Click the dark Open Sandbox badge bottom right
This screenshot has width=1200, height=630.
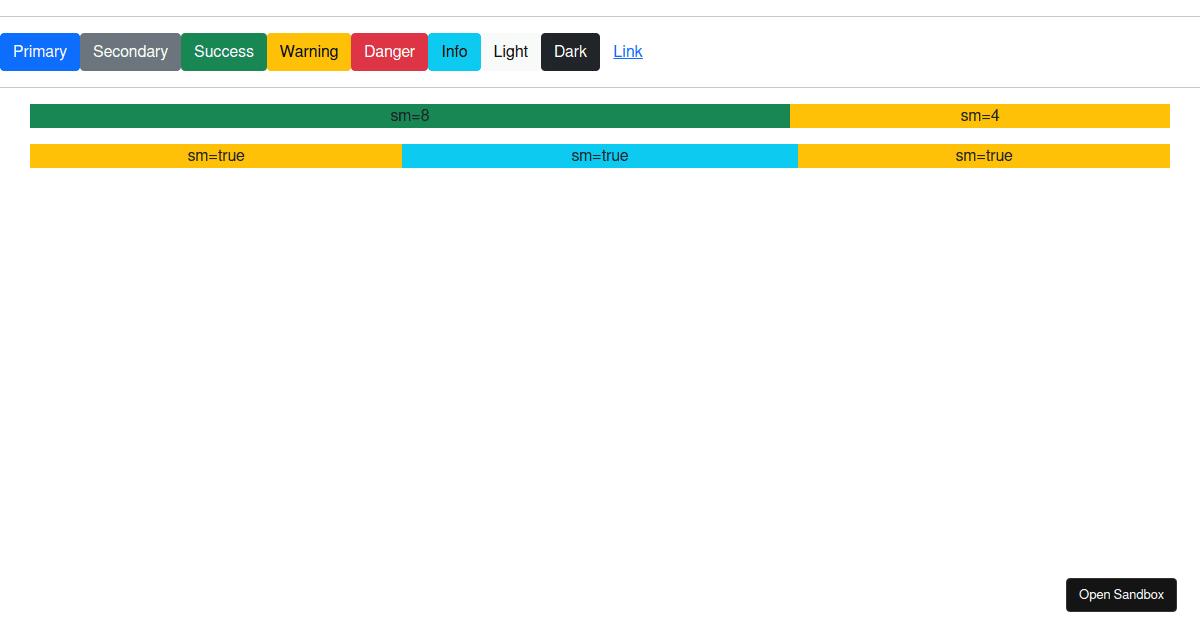(1121, 594)
